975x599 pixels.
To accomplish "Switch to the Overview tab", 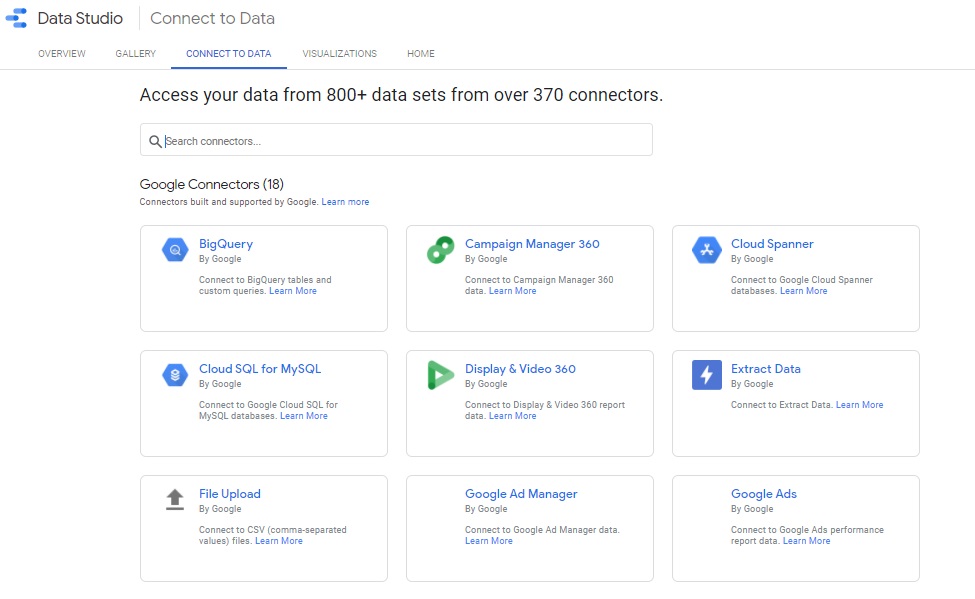I will click(x=62, y=54).
